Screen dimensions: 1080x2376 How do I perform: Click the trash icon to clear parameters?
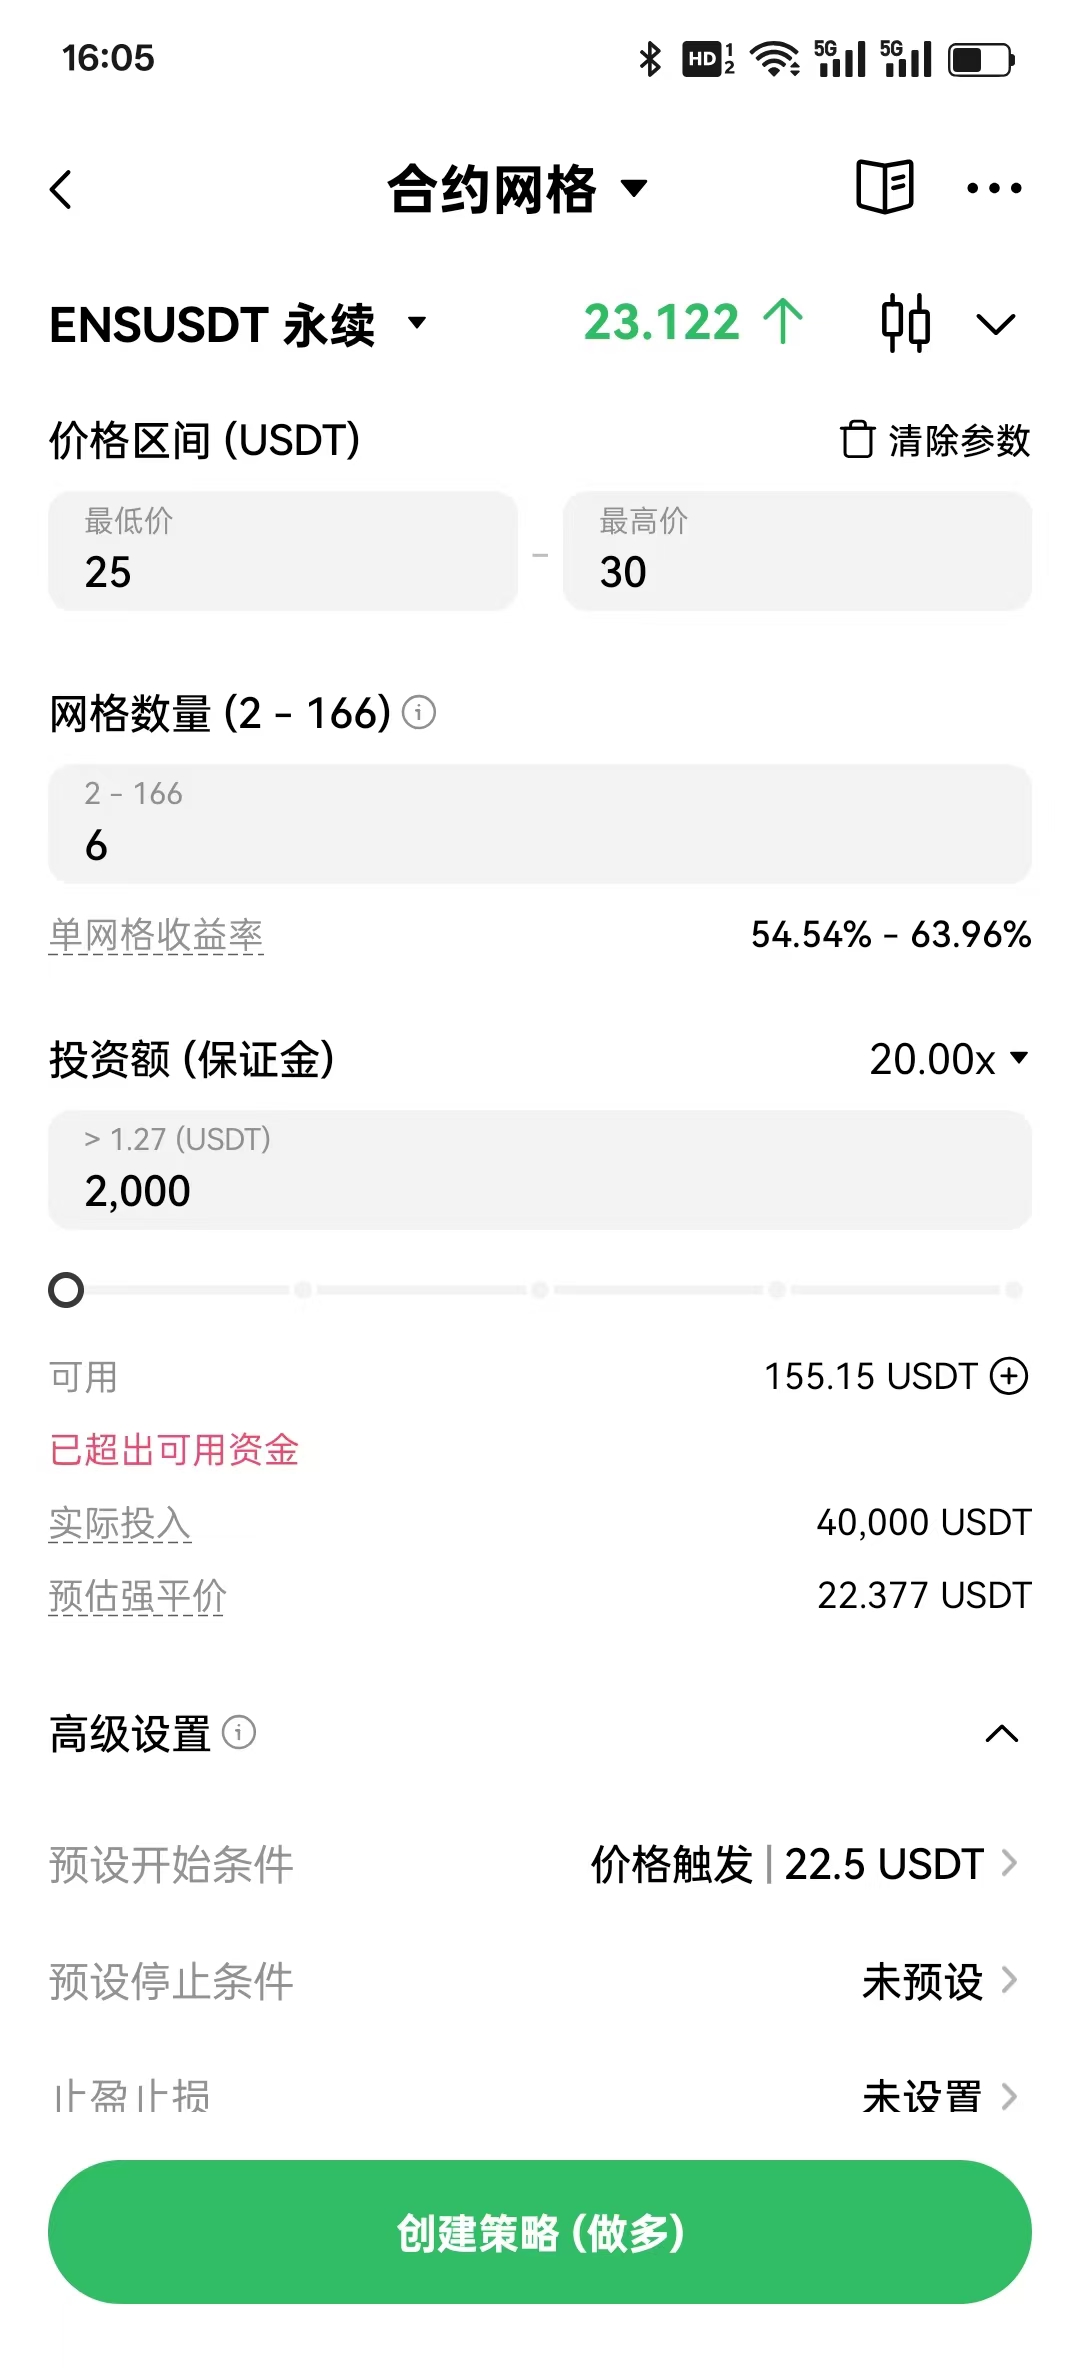[857, 440]
